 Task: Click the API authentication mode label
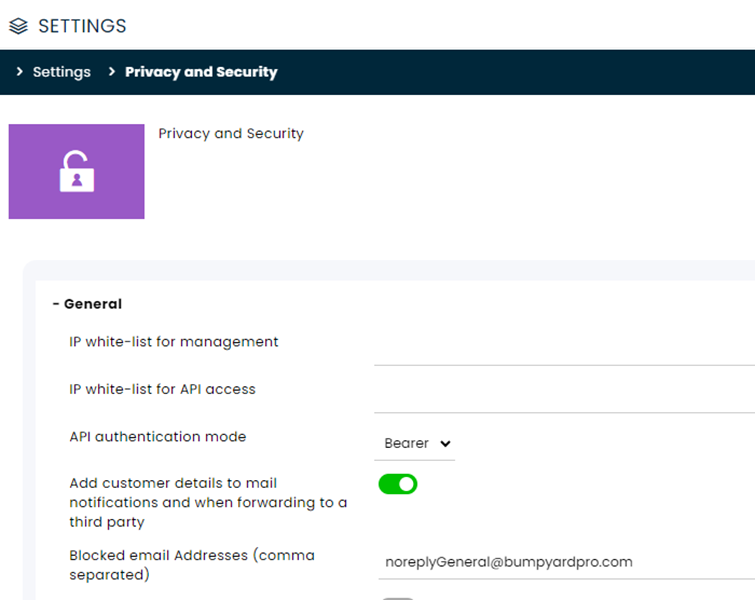tap(158, 437)
